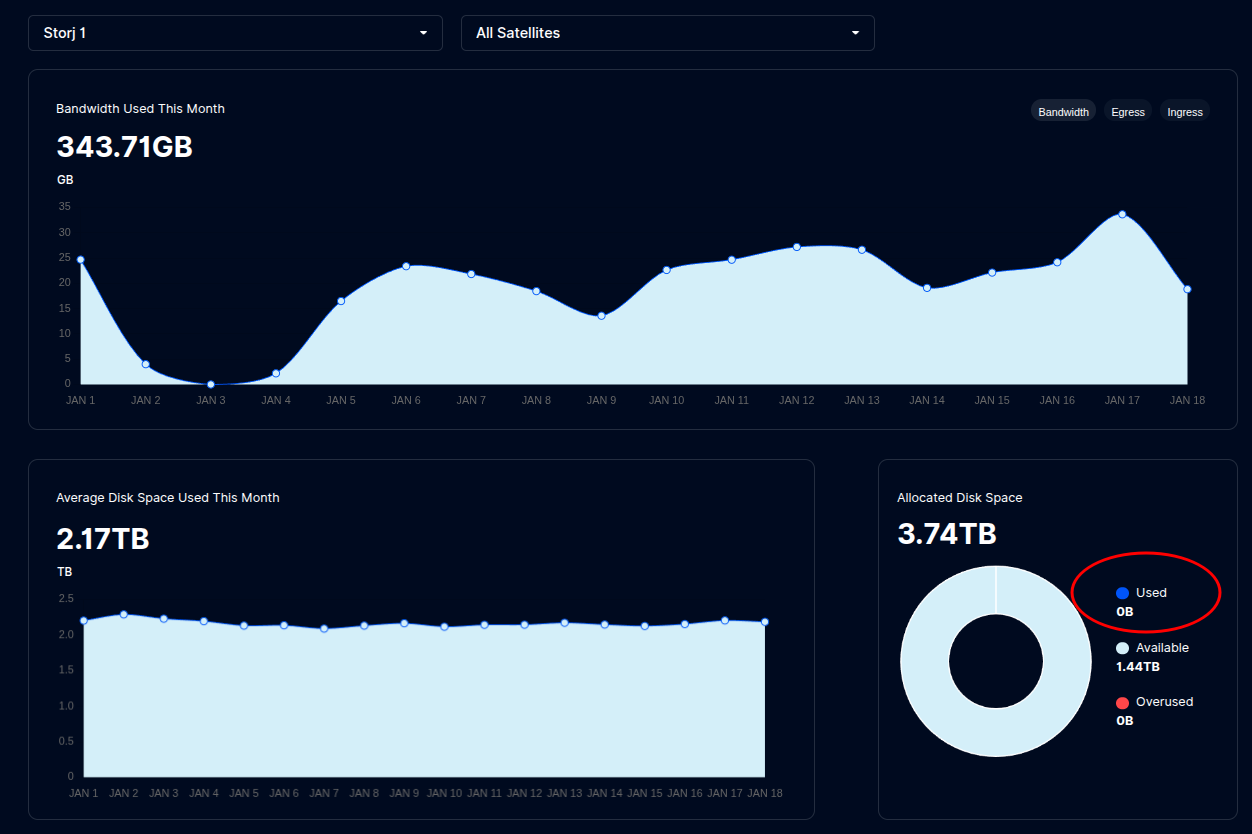
Task: Click the JAN 2 disk space data point
Action: [124, 614]
